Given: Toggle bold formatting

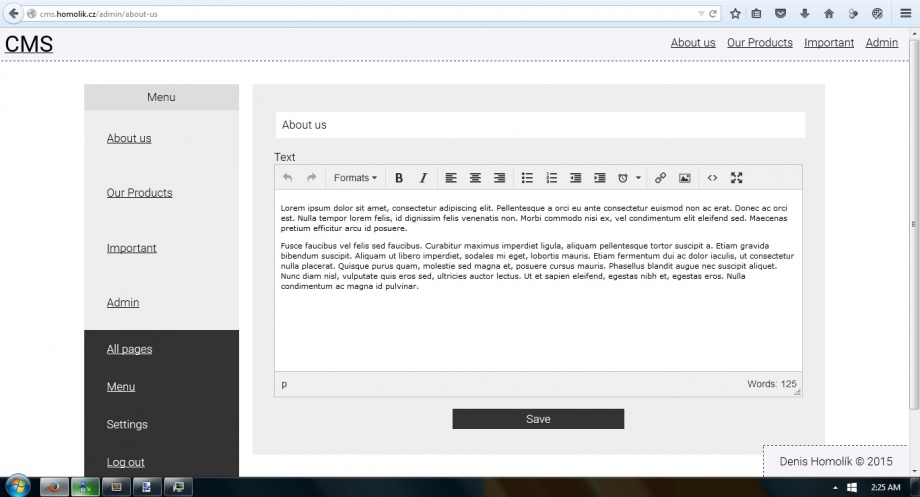Looking at the screenshot, I should tap(399, 178).
